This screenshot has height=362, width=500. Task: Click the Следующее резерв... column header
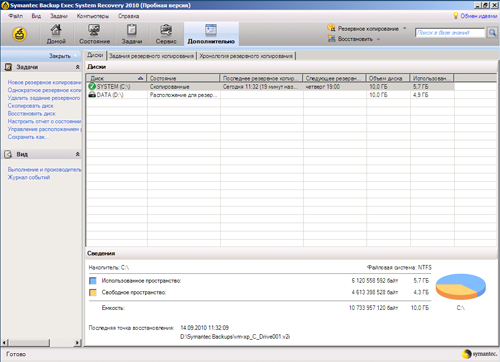coord(334,78)
